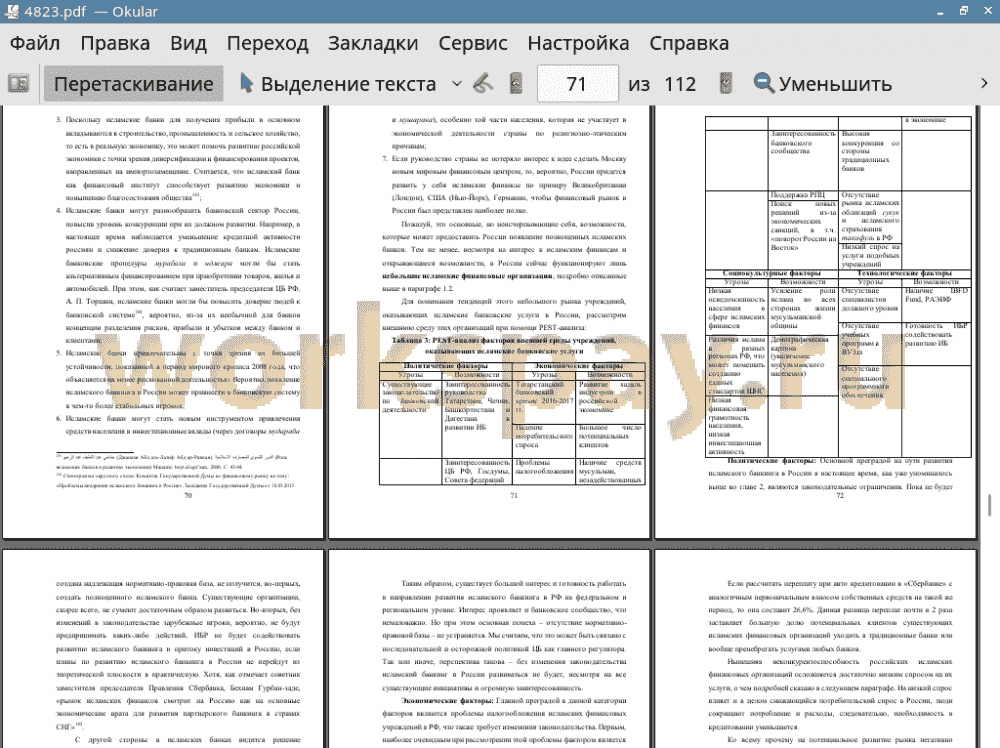Activate the Перетаскивание browse mode
Viewport: 1000px width, 748px height.
point(133,84)
